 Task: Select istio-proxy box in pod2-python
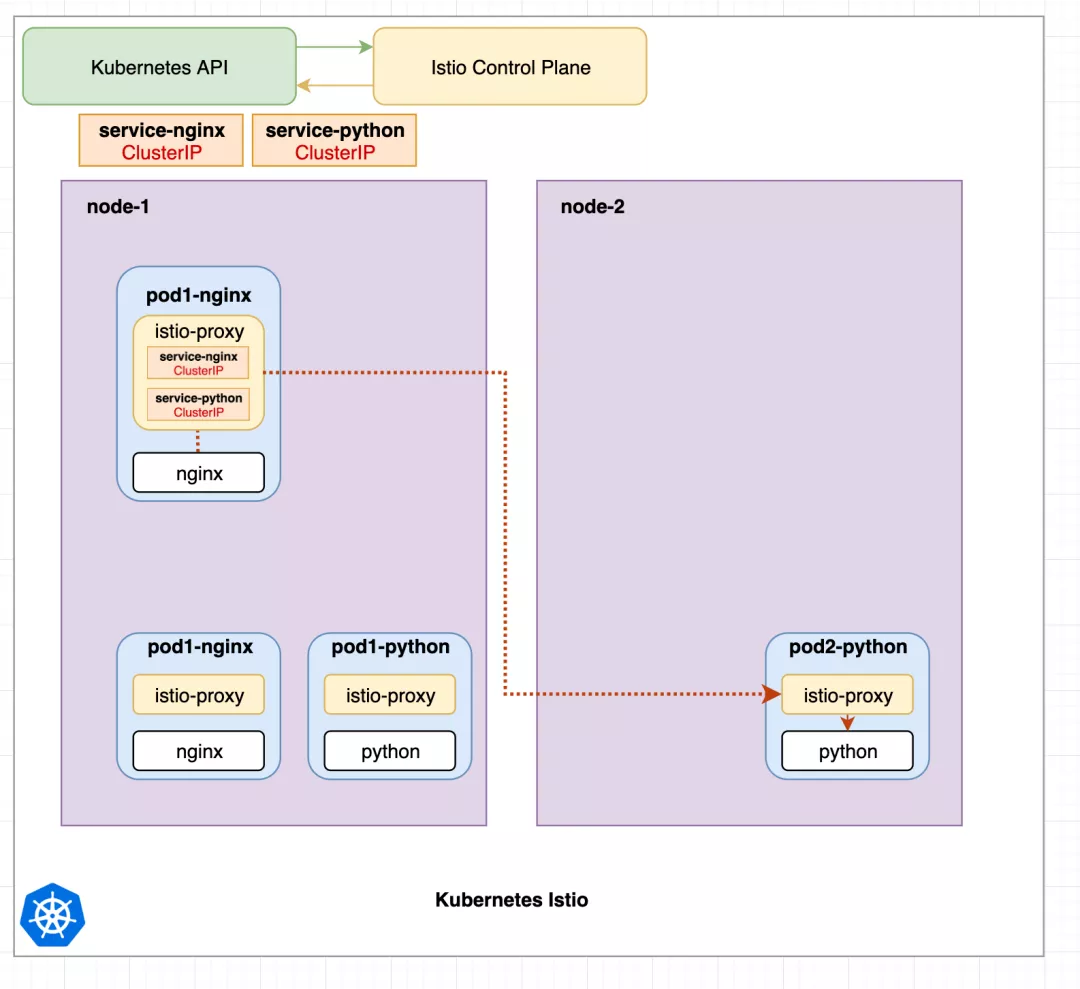(847, 695)
